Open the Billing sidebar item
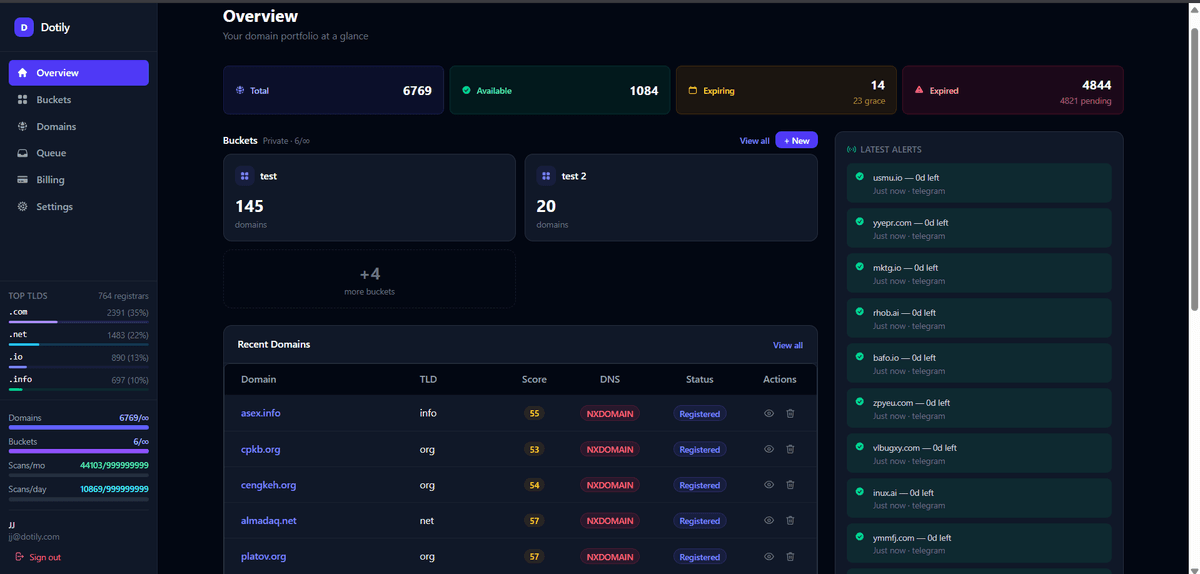 tap(79, 180)
